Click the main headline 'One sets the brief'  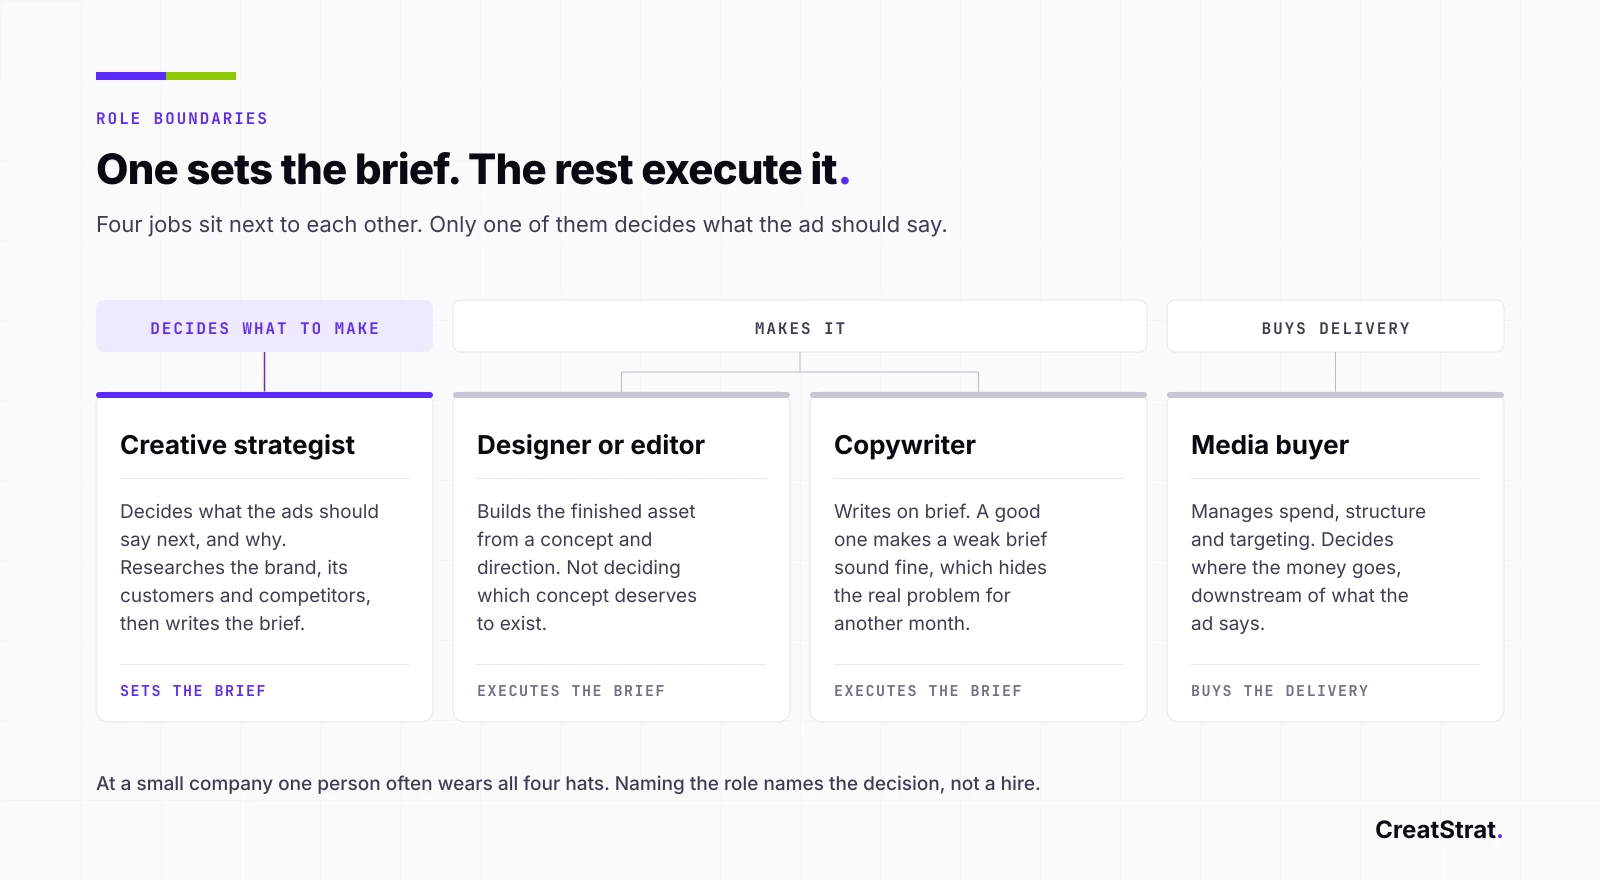[x=473, y=170]
